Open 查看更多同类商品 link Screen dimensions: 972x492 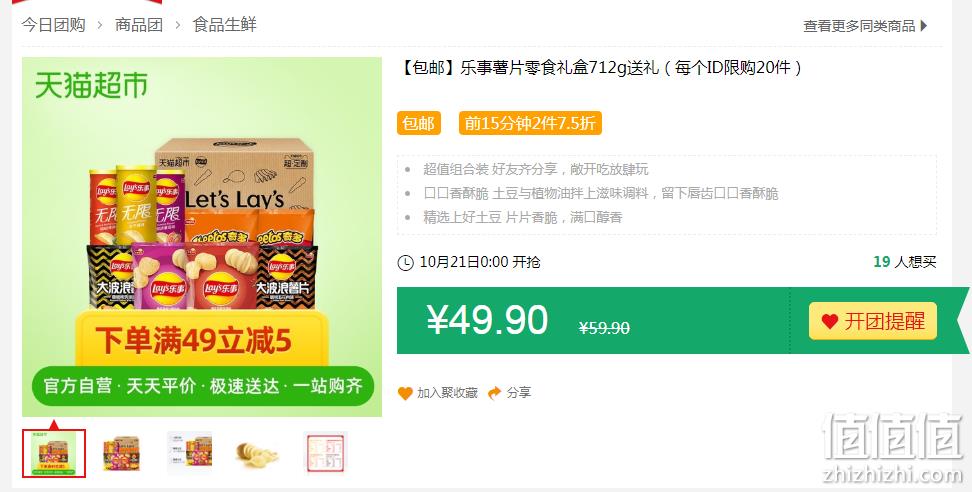859,26
